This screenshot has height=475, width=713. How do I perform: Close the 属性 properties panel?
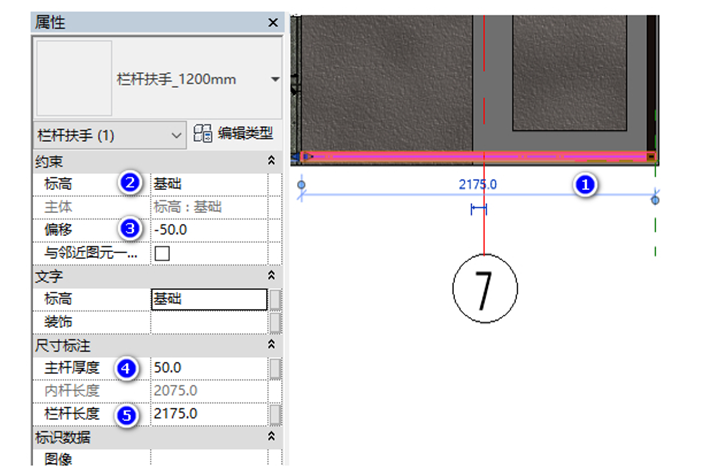tap(273, 22)
